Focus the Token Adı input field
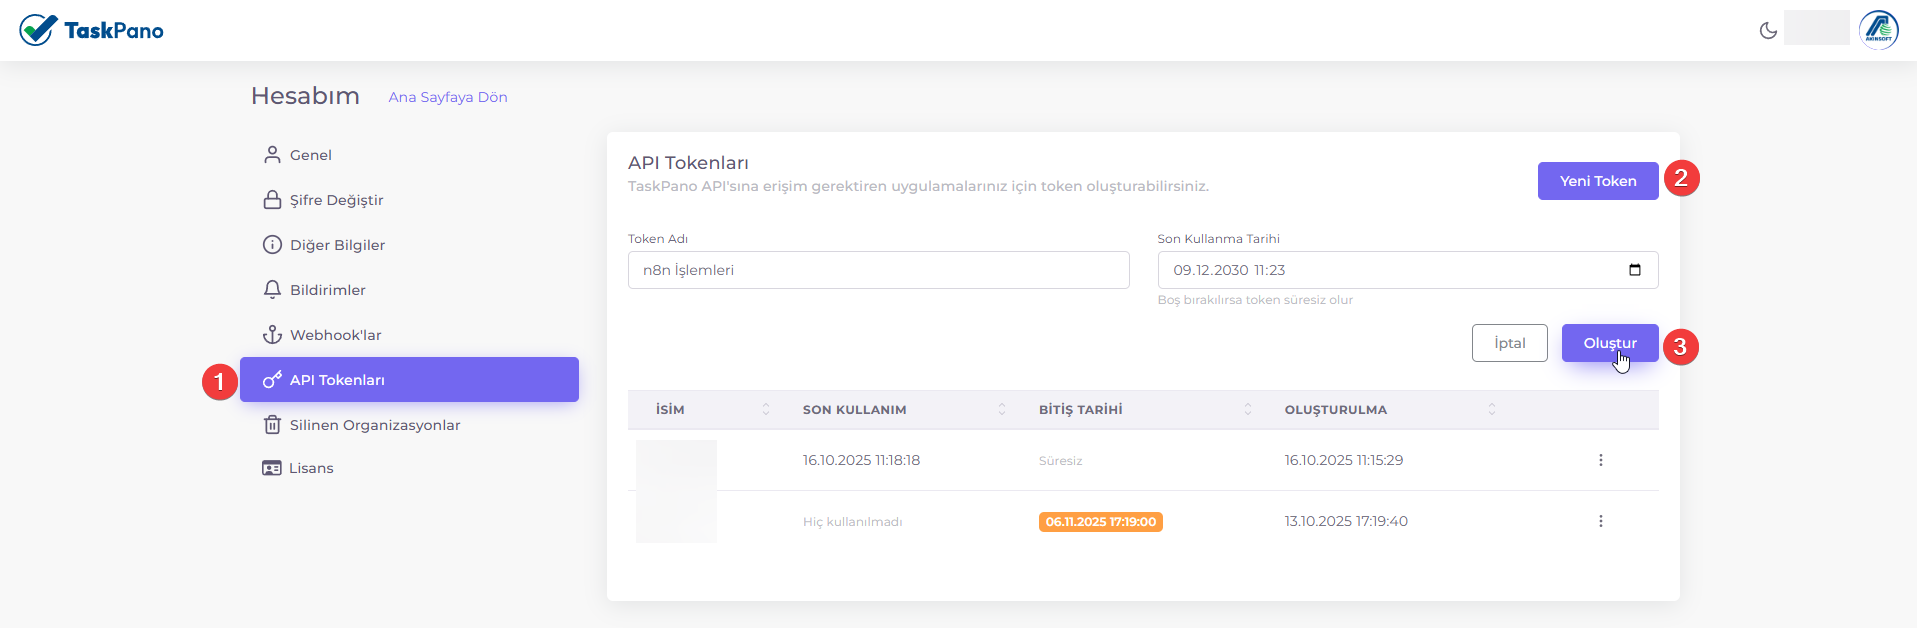 tap(878, 270)
